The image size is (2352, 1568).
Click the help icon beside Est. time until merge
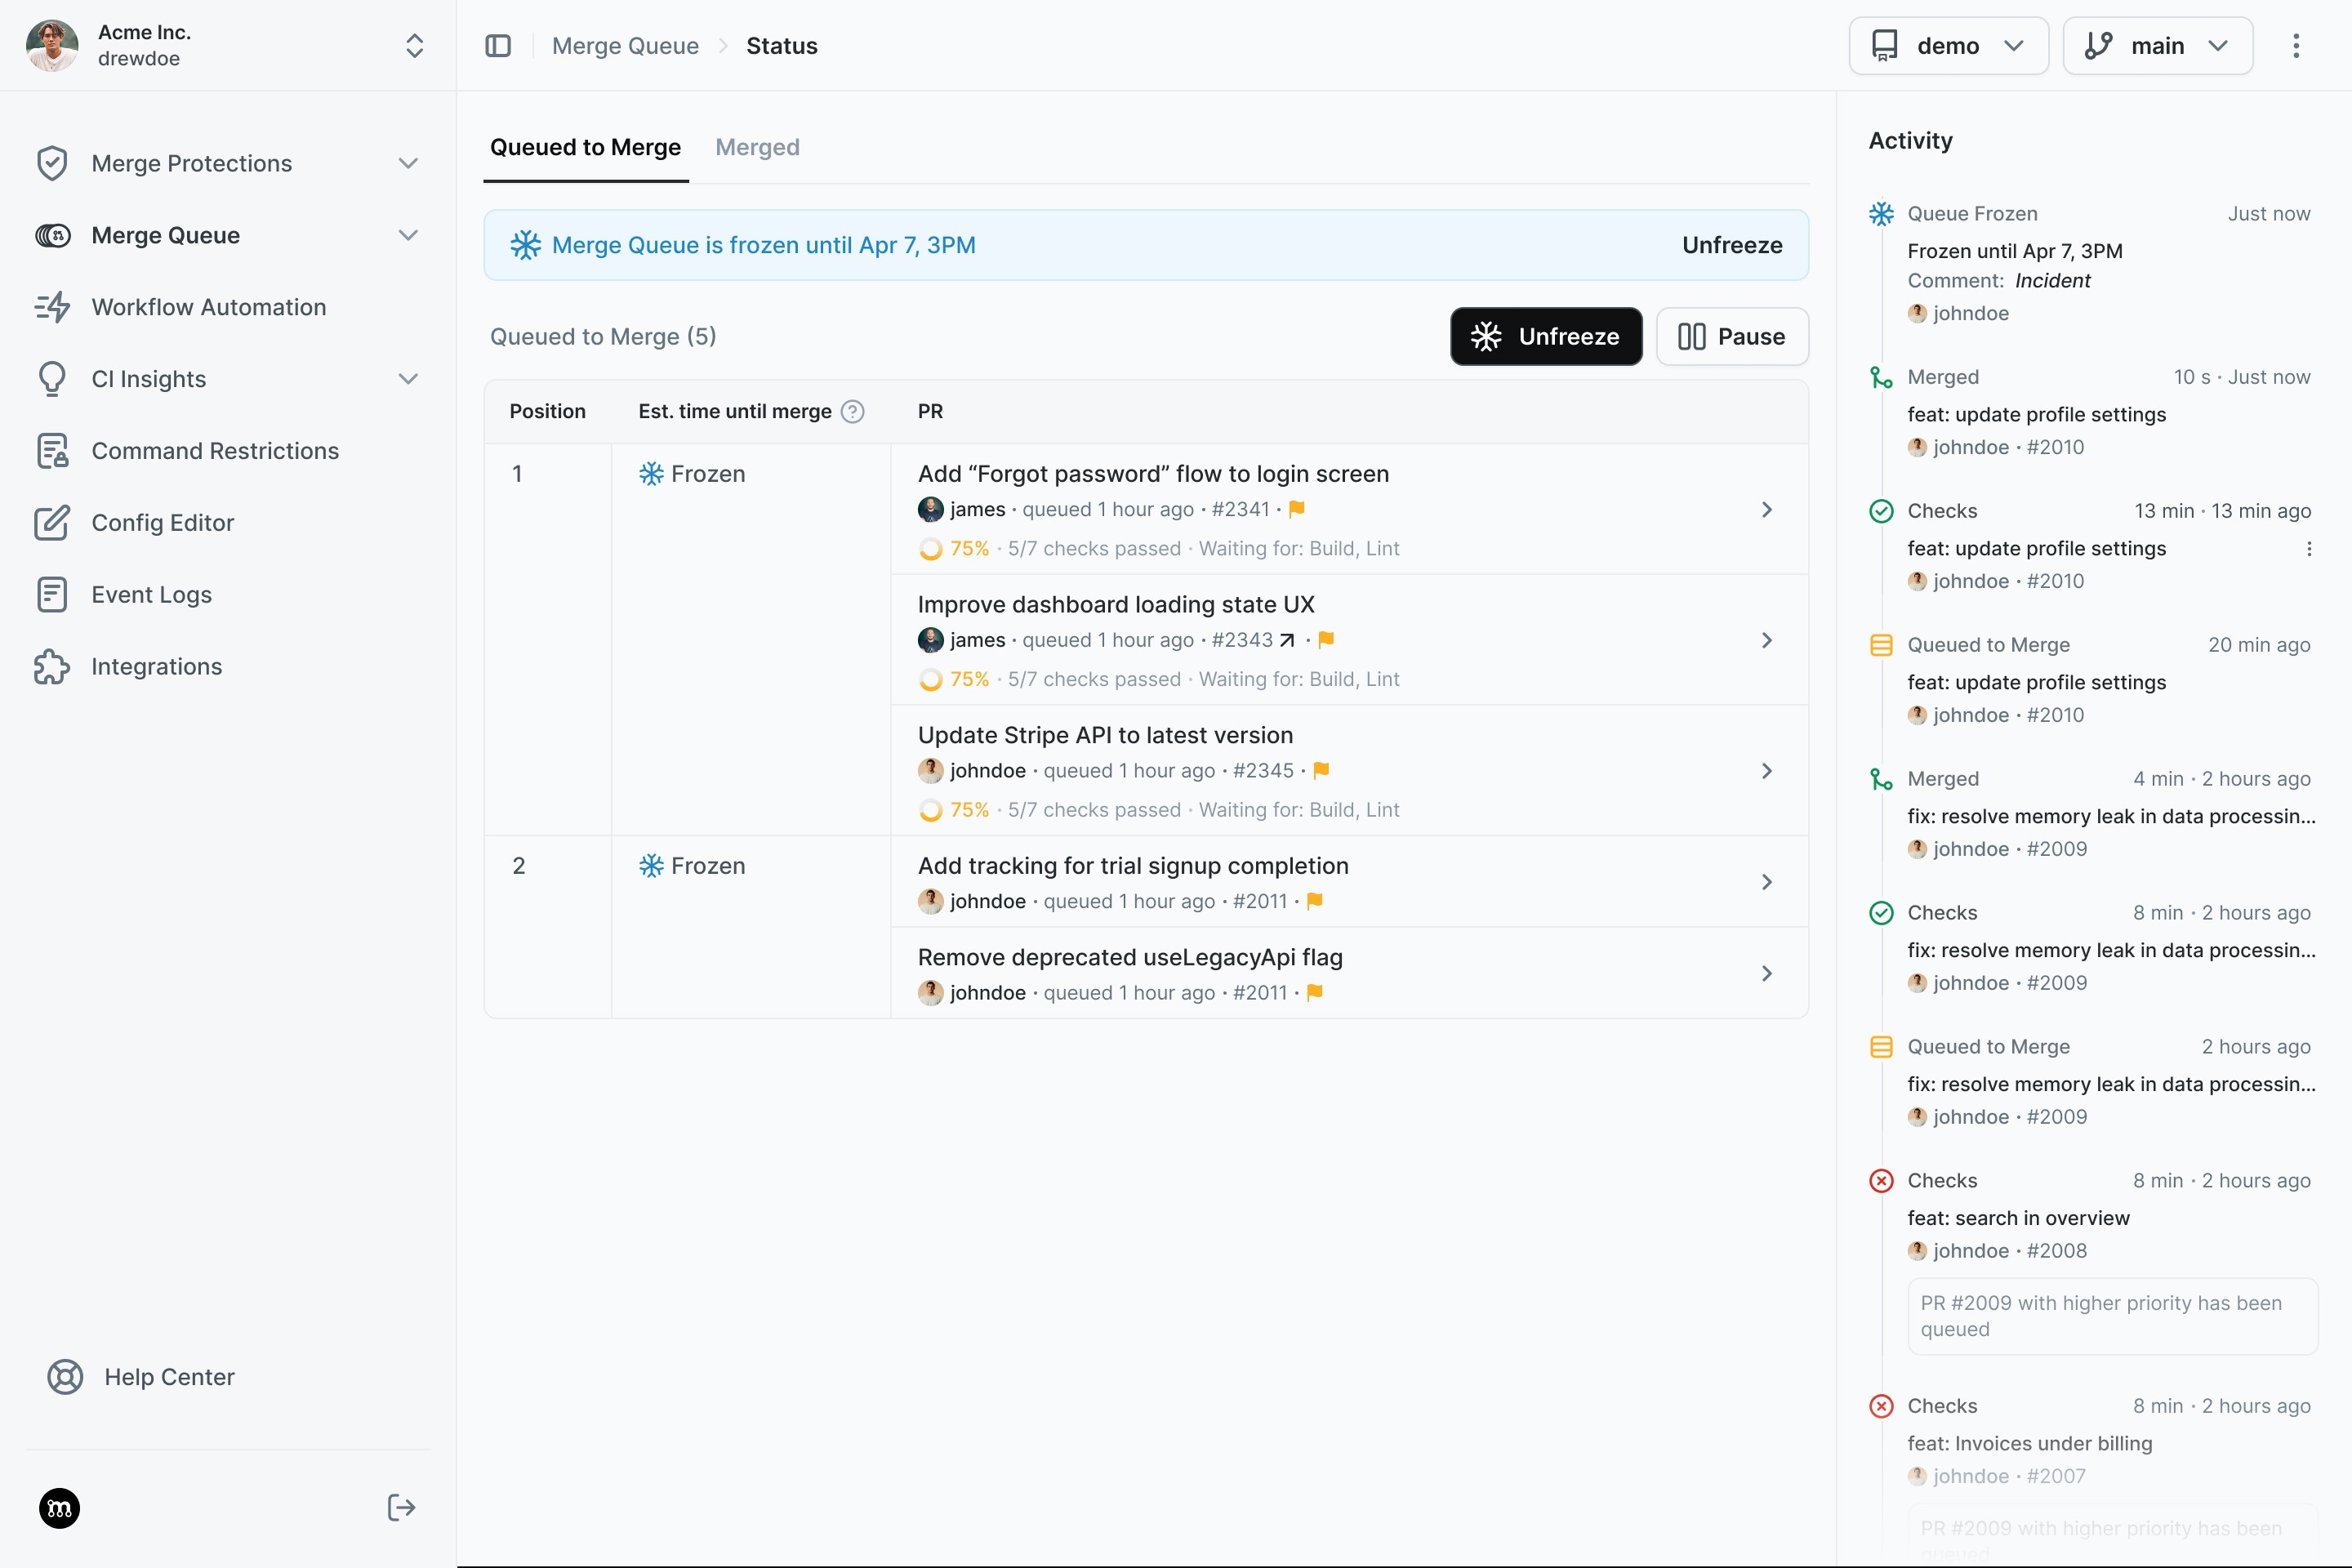tap(852, 412)
